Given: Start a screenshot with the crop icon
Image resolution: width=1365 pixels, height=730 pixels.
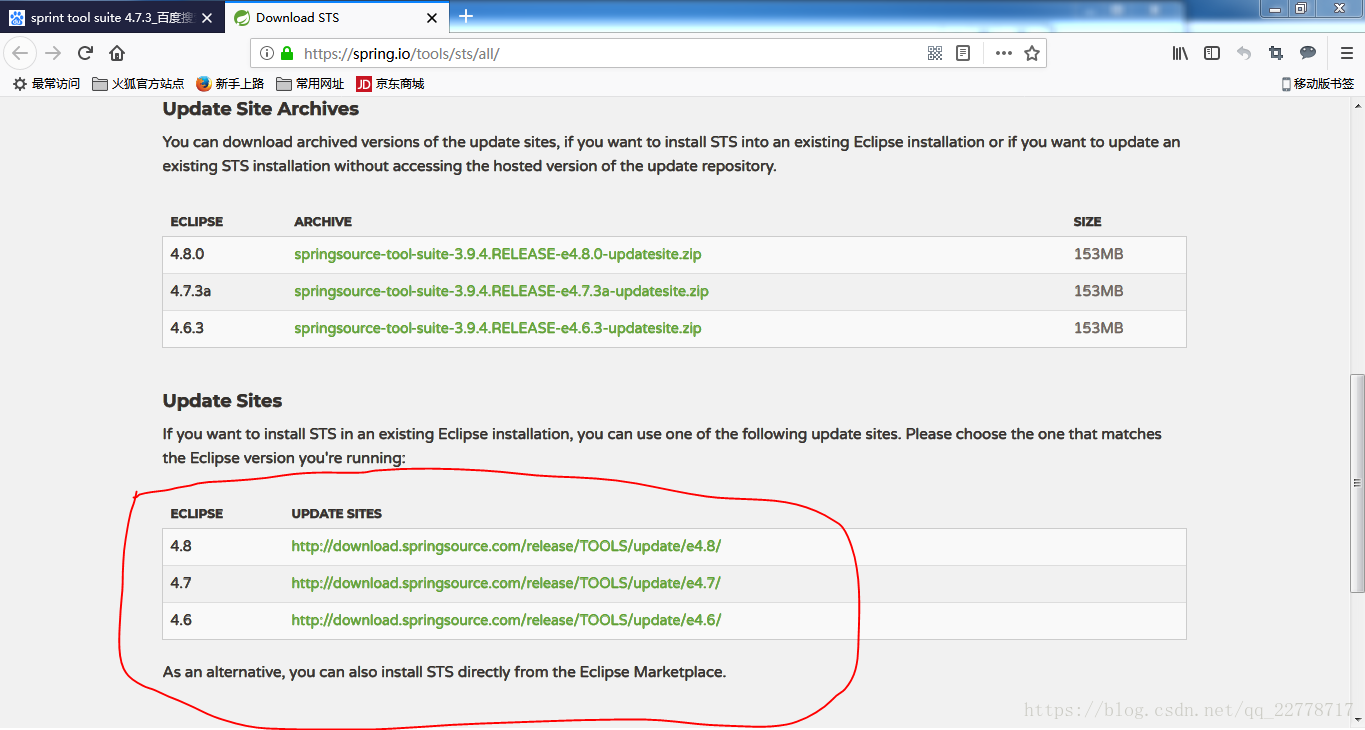Looking at the screenshot, I should 1276,53.
